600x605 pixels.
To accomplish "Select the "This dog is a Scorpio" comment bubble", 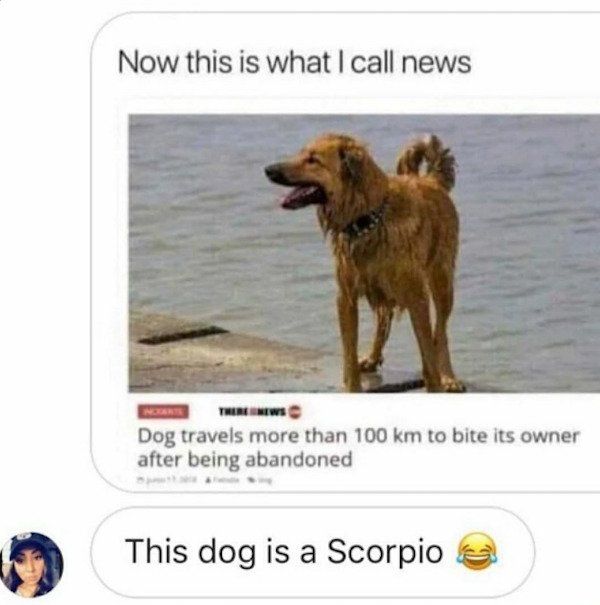I will coord(313,553).
